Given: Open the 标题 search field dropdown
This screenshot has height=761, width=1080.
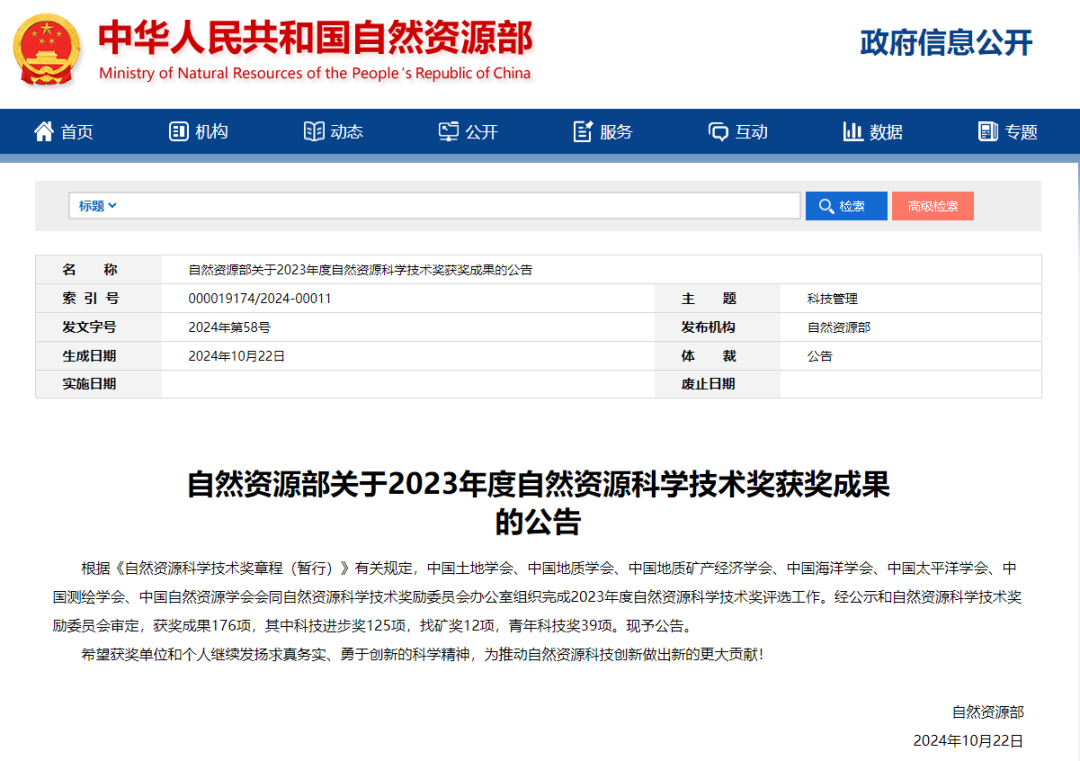Looking at the screenshot, I should (98, 206).
